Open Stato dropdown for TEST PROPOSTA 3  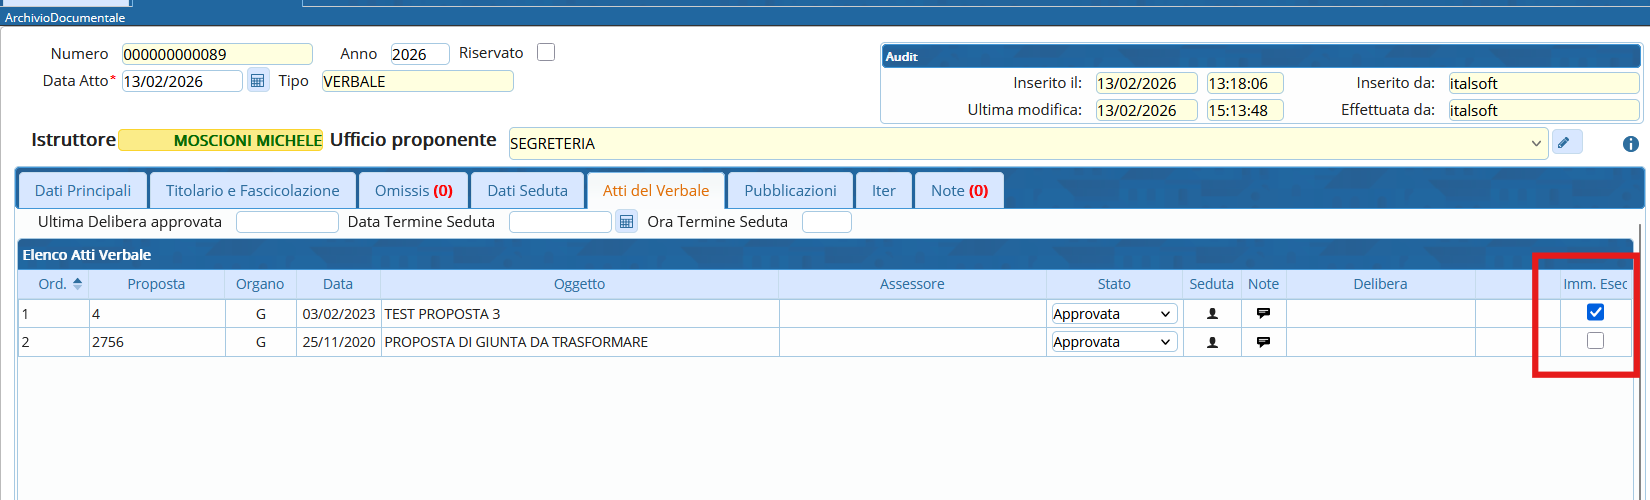[1113, 314]
